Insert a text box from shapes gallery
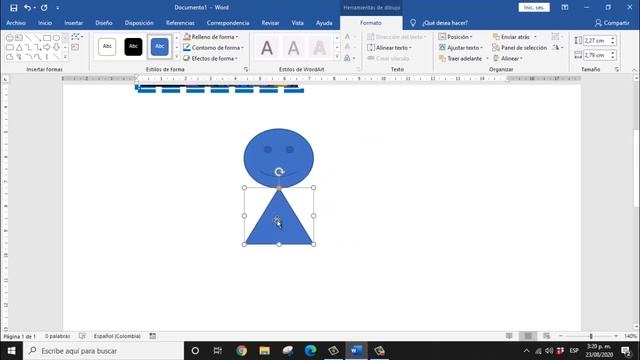The height and width of the screenshot is (360, 640). pyautogui.click(x=19, y=38)
